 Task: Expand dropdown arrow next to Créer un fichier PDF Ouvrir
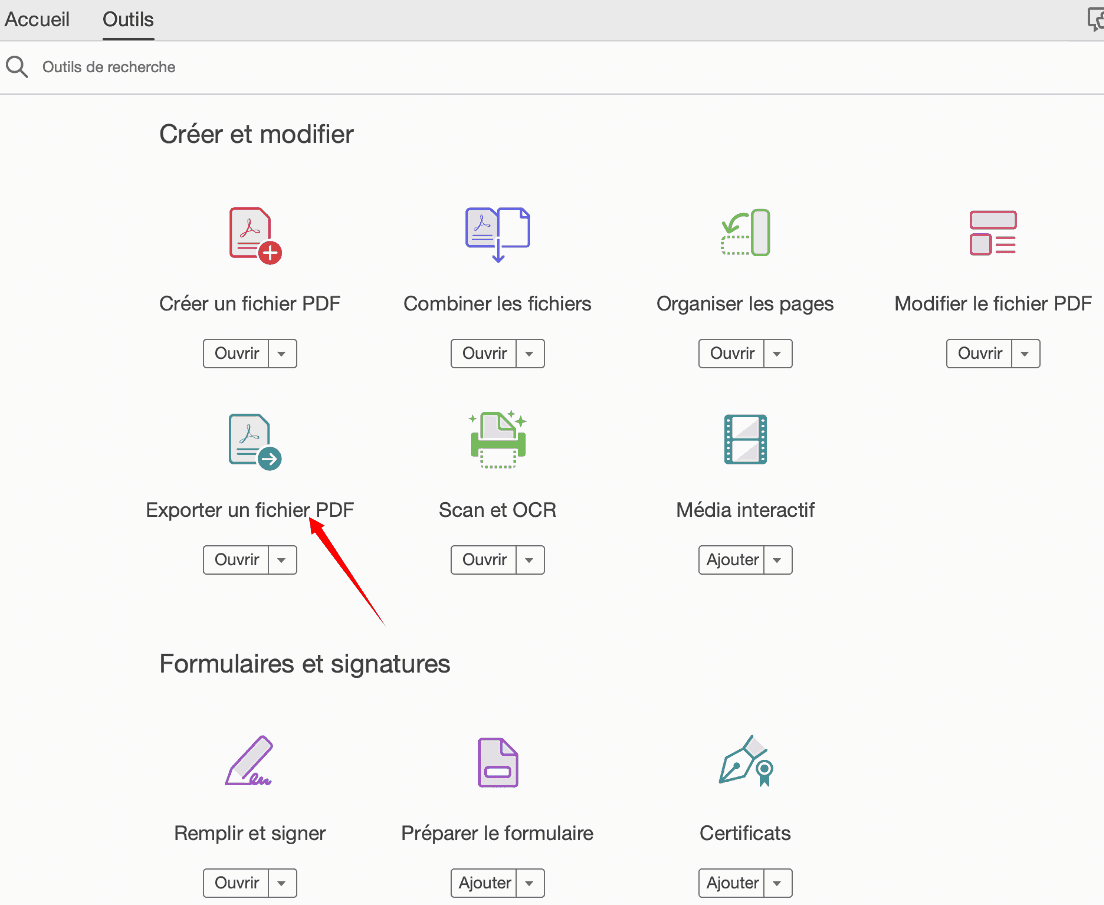pyautogui.click(x=282, y=354)
